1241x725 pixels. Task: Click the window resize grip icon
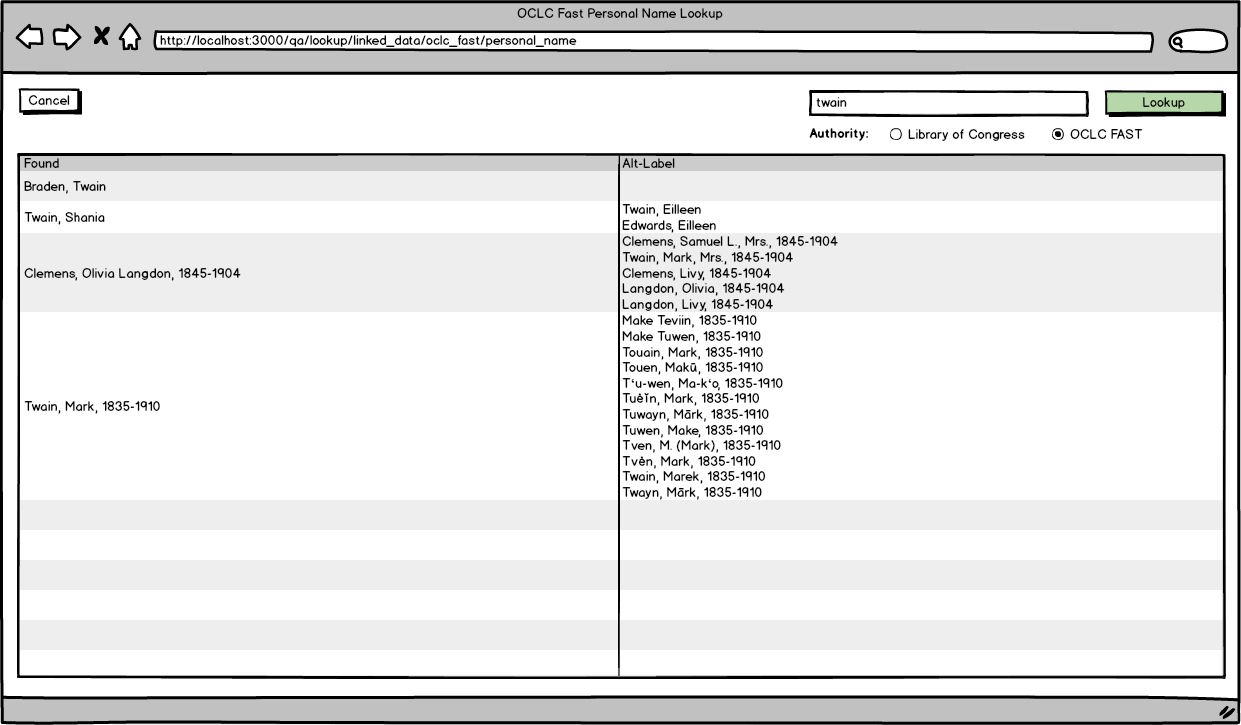(1226, 712)
